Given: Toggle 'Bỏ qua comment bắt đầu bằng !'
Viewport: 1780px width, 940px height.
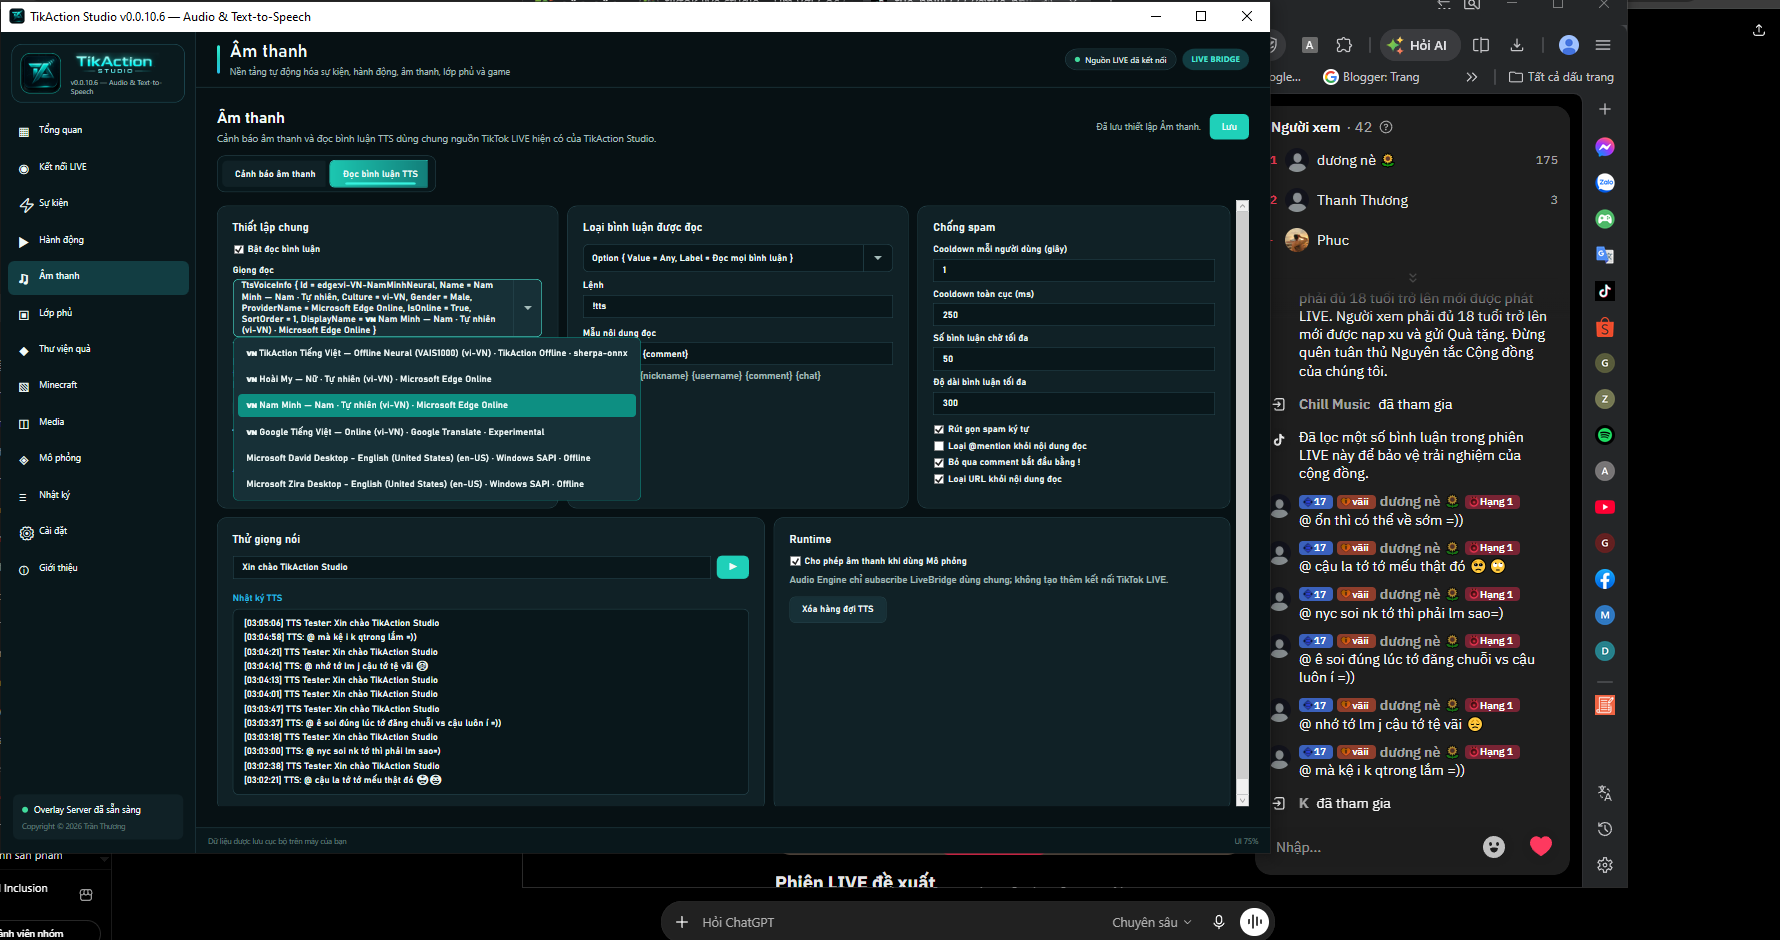Looking at the screenshot, I should click(939, 462).
